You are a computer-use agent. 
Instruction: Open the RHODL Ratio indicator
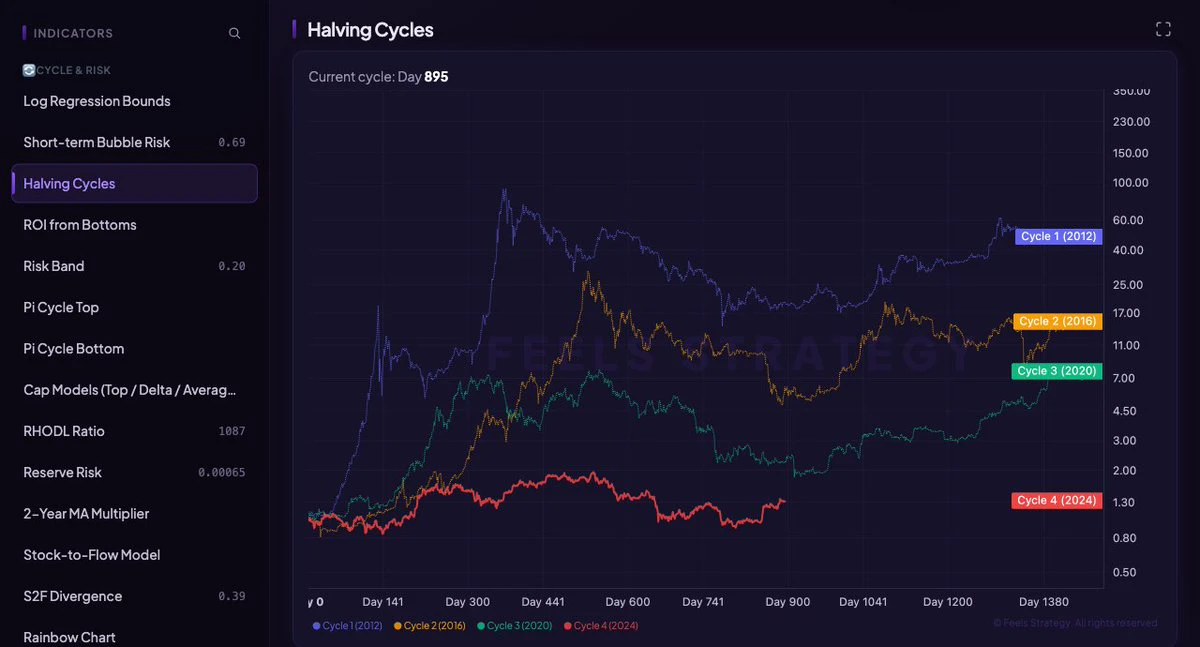pyautogui.click(x=134, y=431)
